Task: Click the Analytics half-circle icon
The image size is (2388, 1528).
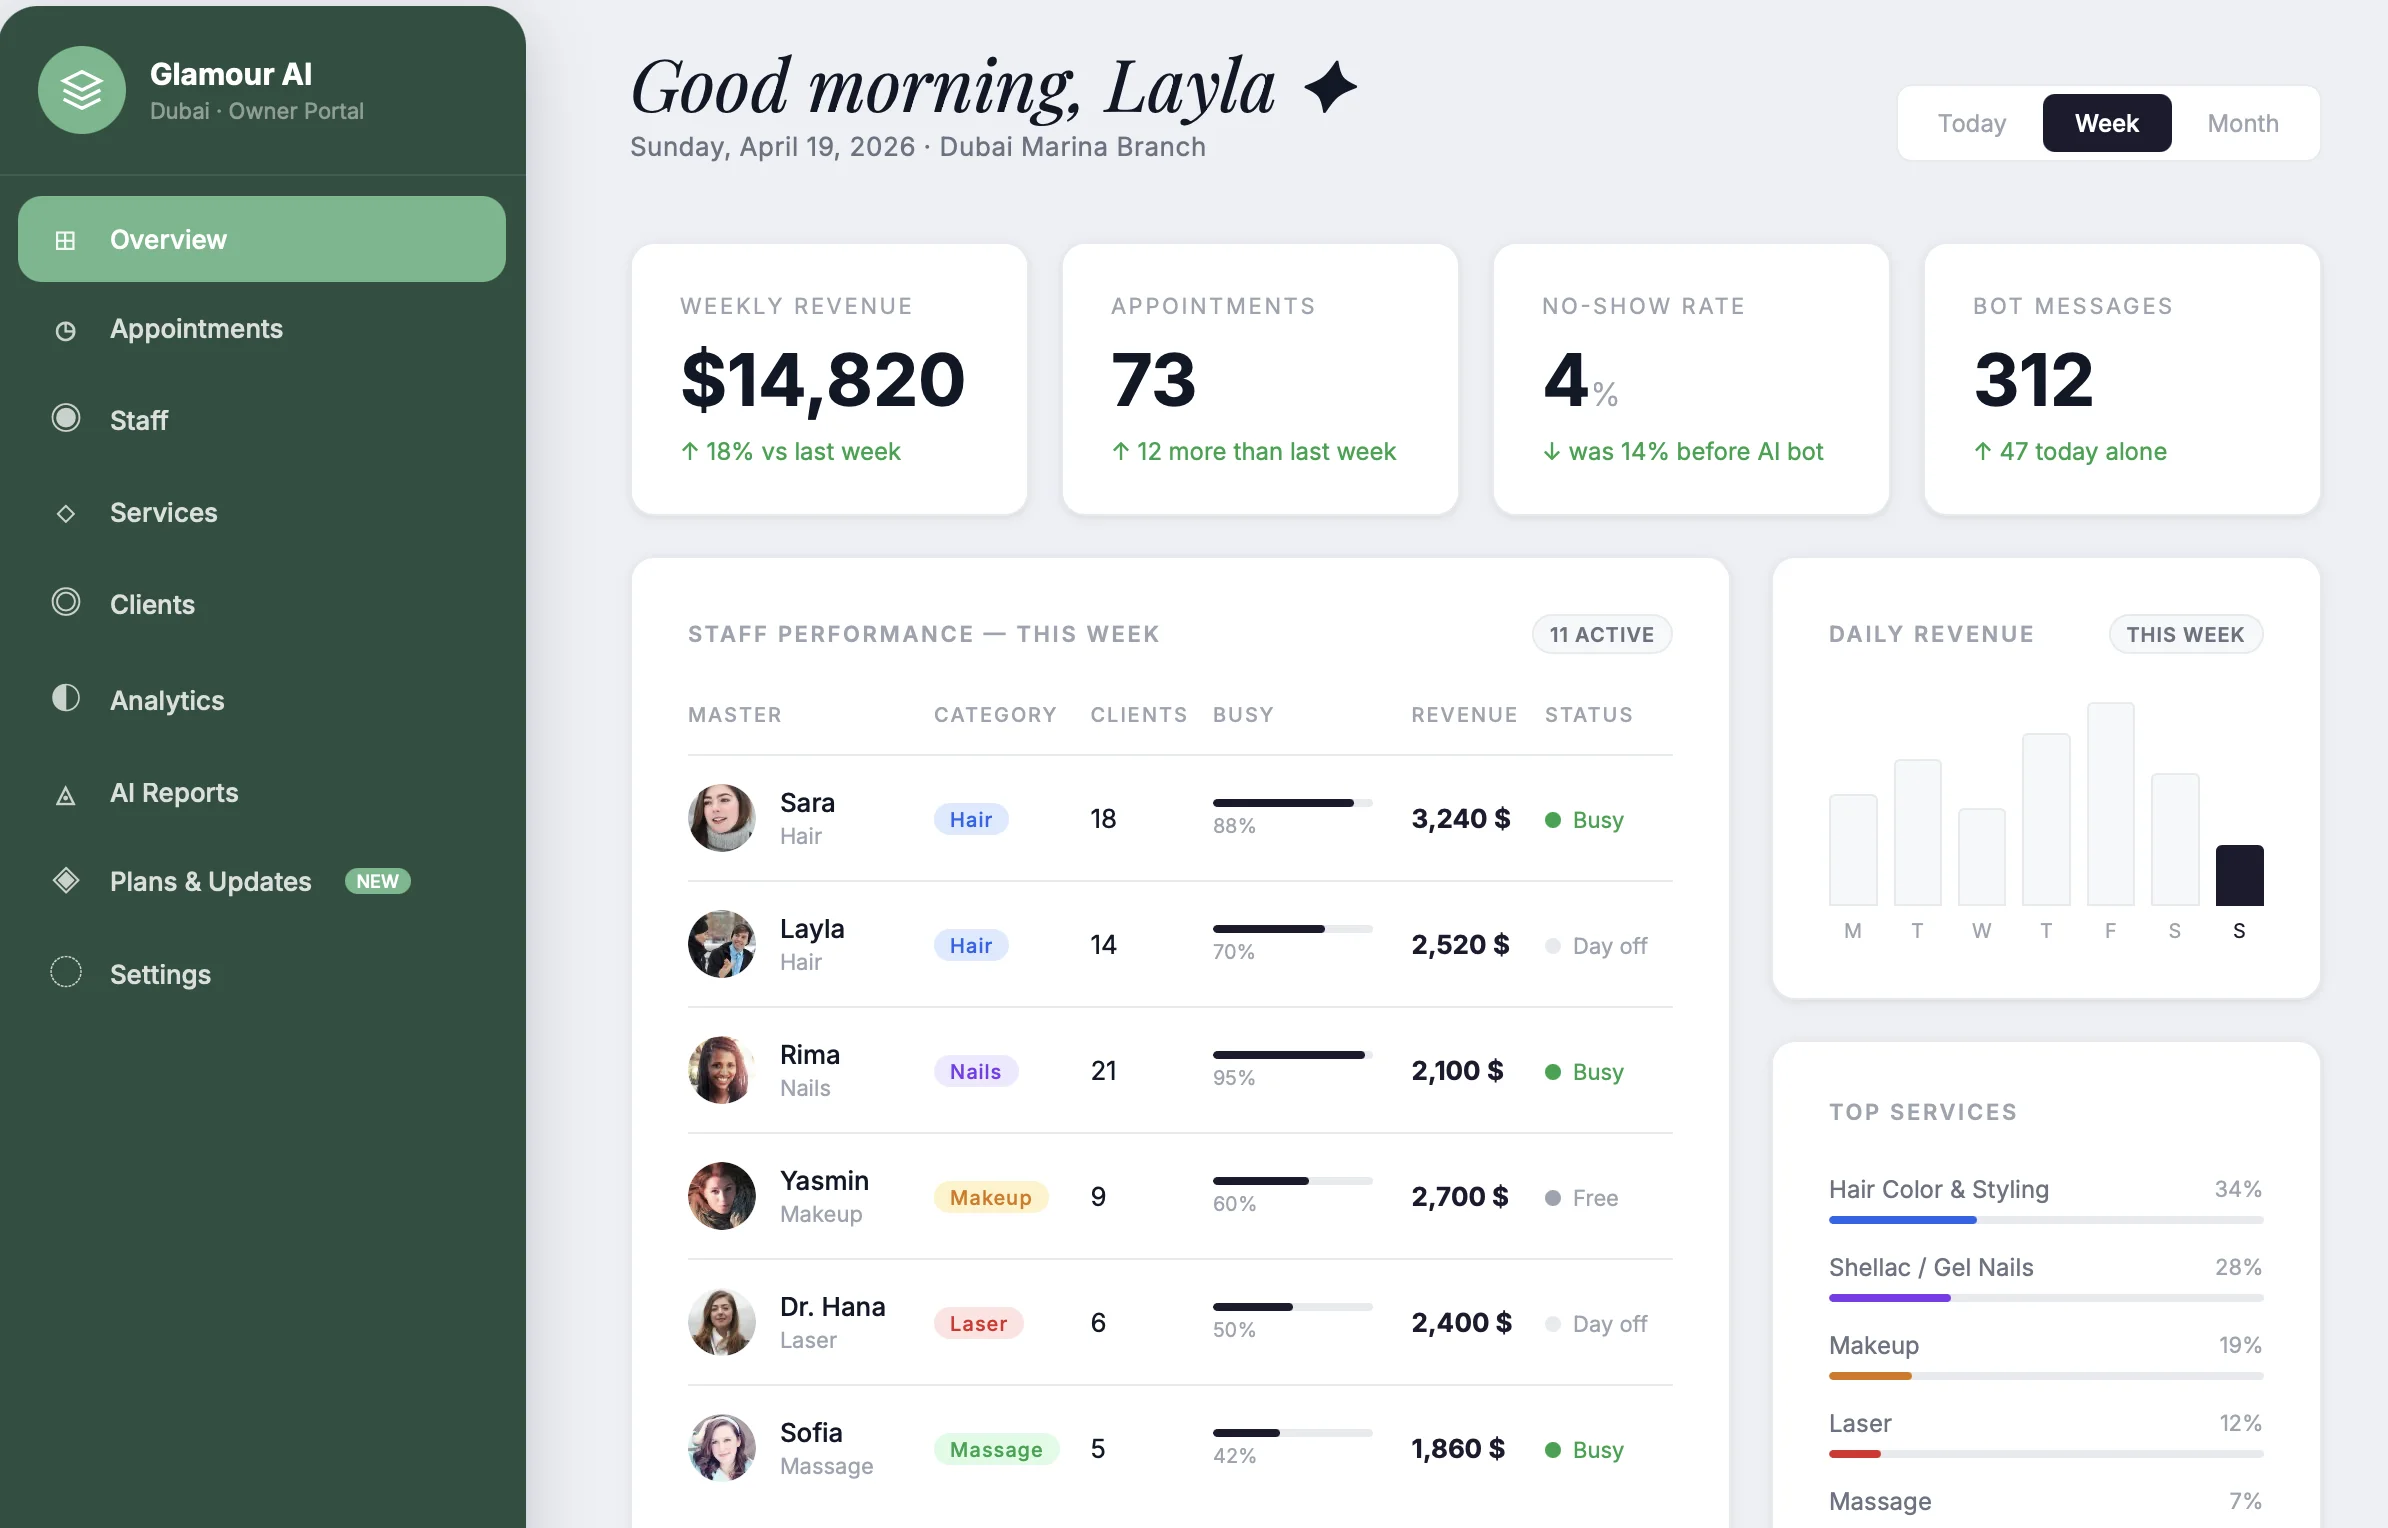Action: [x=66, y=698]
